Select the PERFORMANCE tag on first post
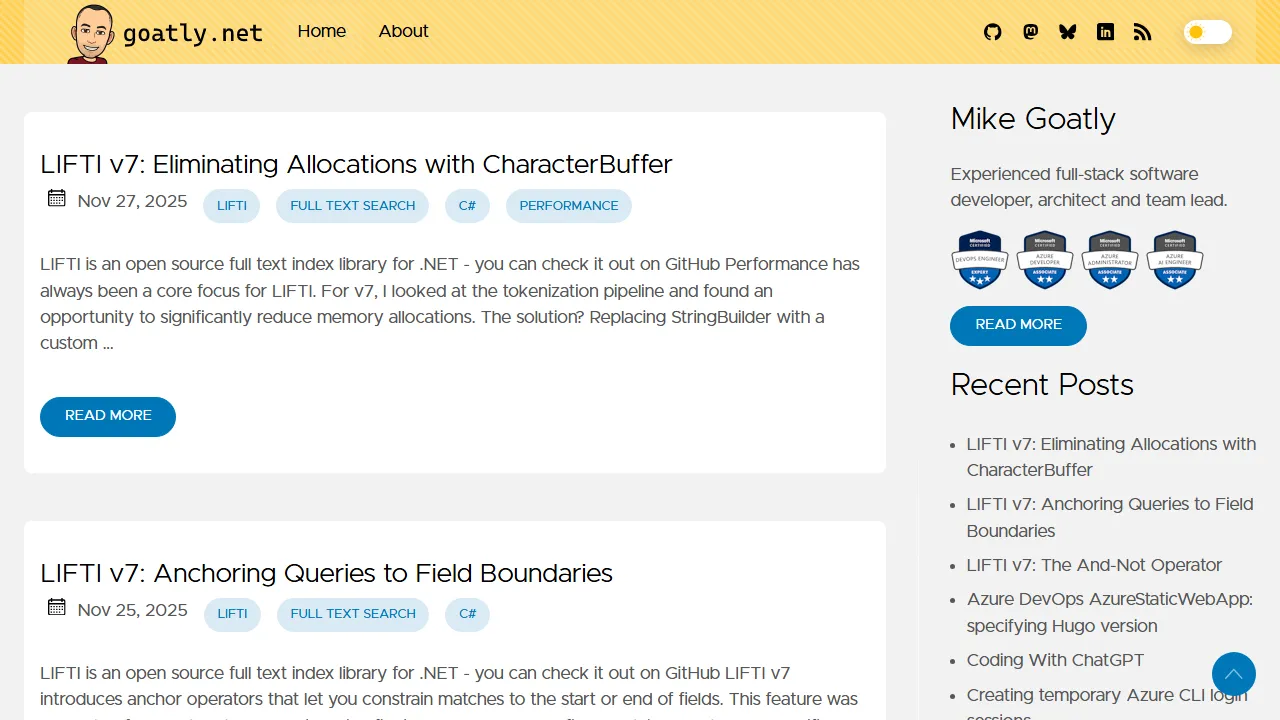1280x720 pixels. pos(568,206)
